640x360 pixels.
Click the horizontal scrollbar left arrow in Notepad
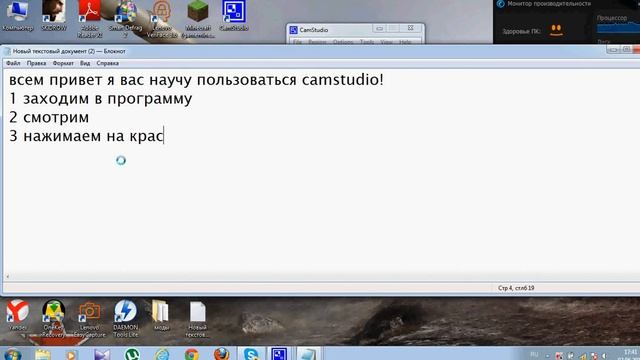click(7, 277)
